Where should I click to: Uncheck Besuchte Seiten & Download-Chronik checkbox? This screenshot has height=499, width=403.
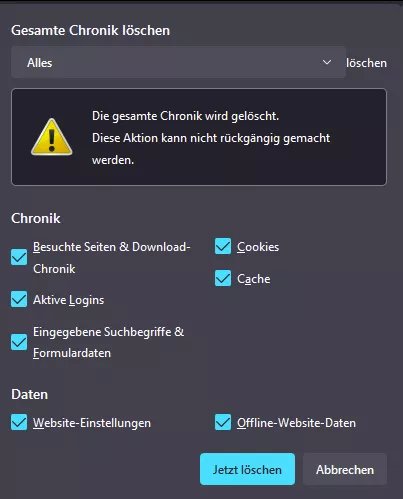(19, 257)
